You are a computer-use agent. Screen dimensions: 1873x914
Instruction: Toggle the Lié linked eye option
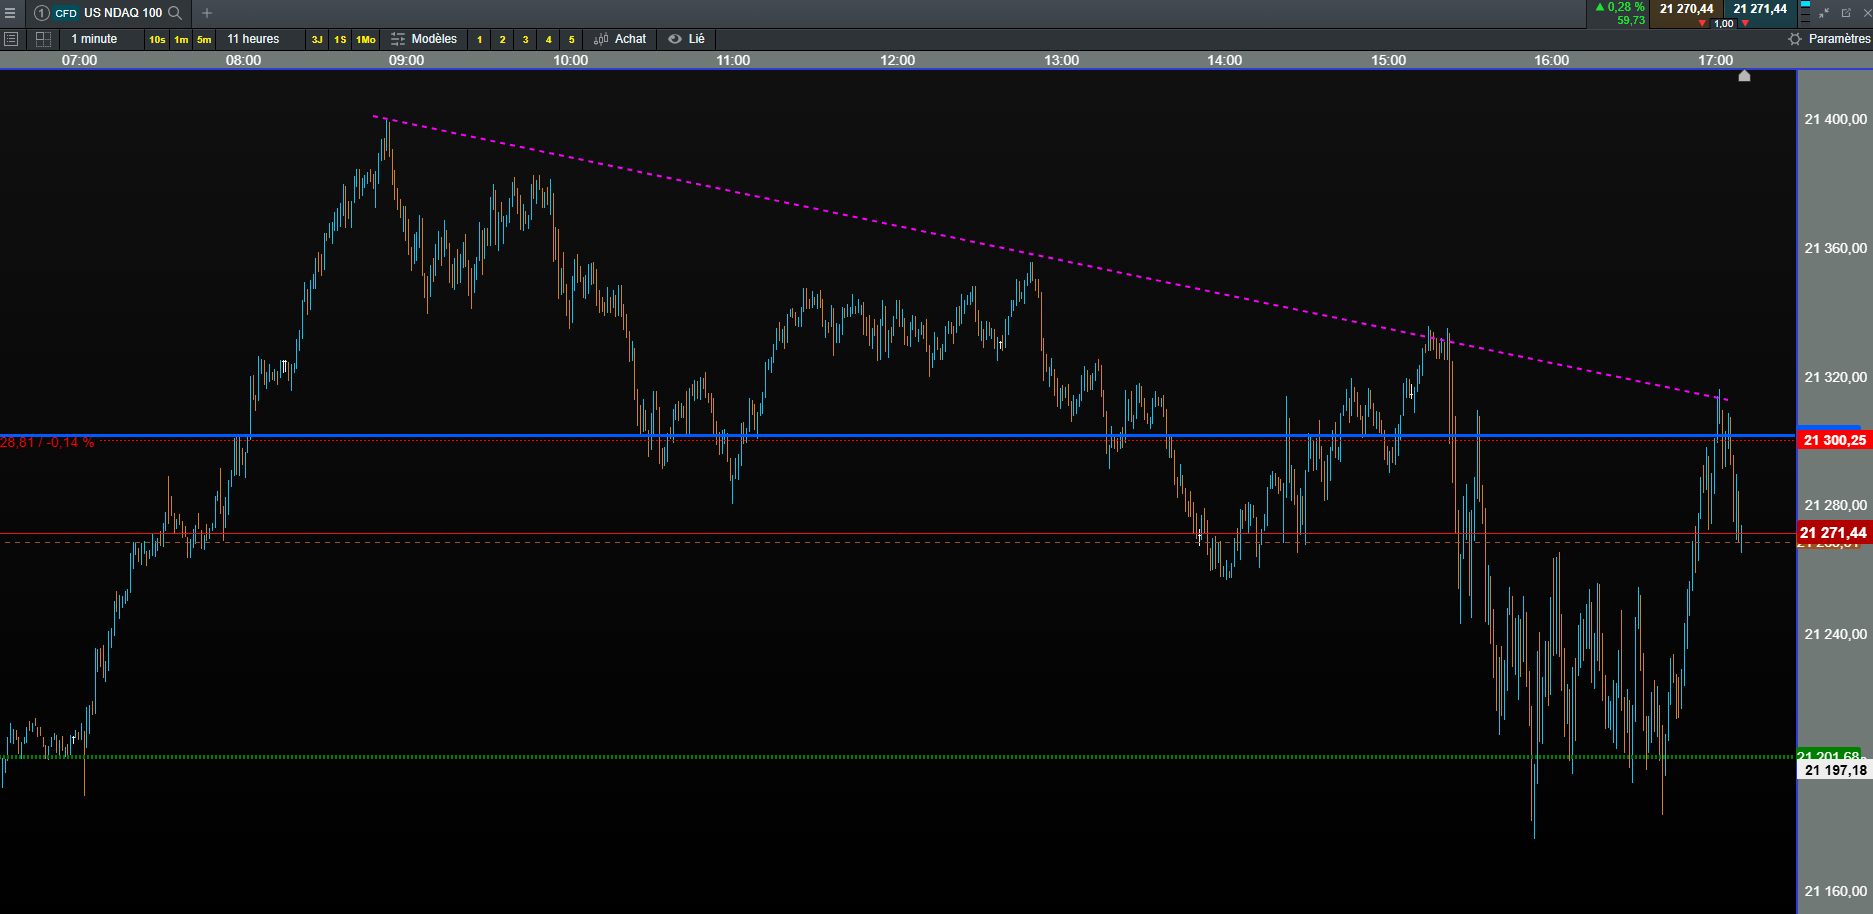(687, 39)
